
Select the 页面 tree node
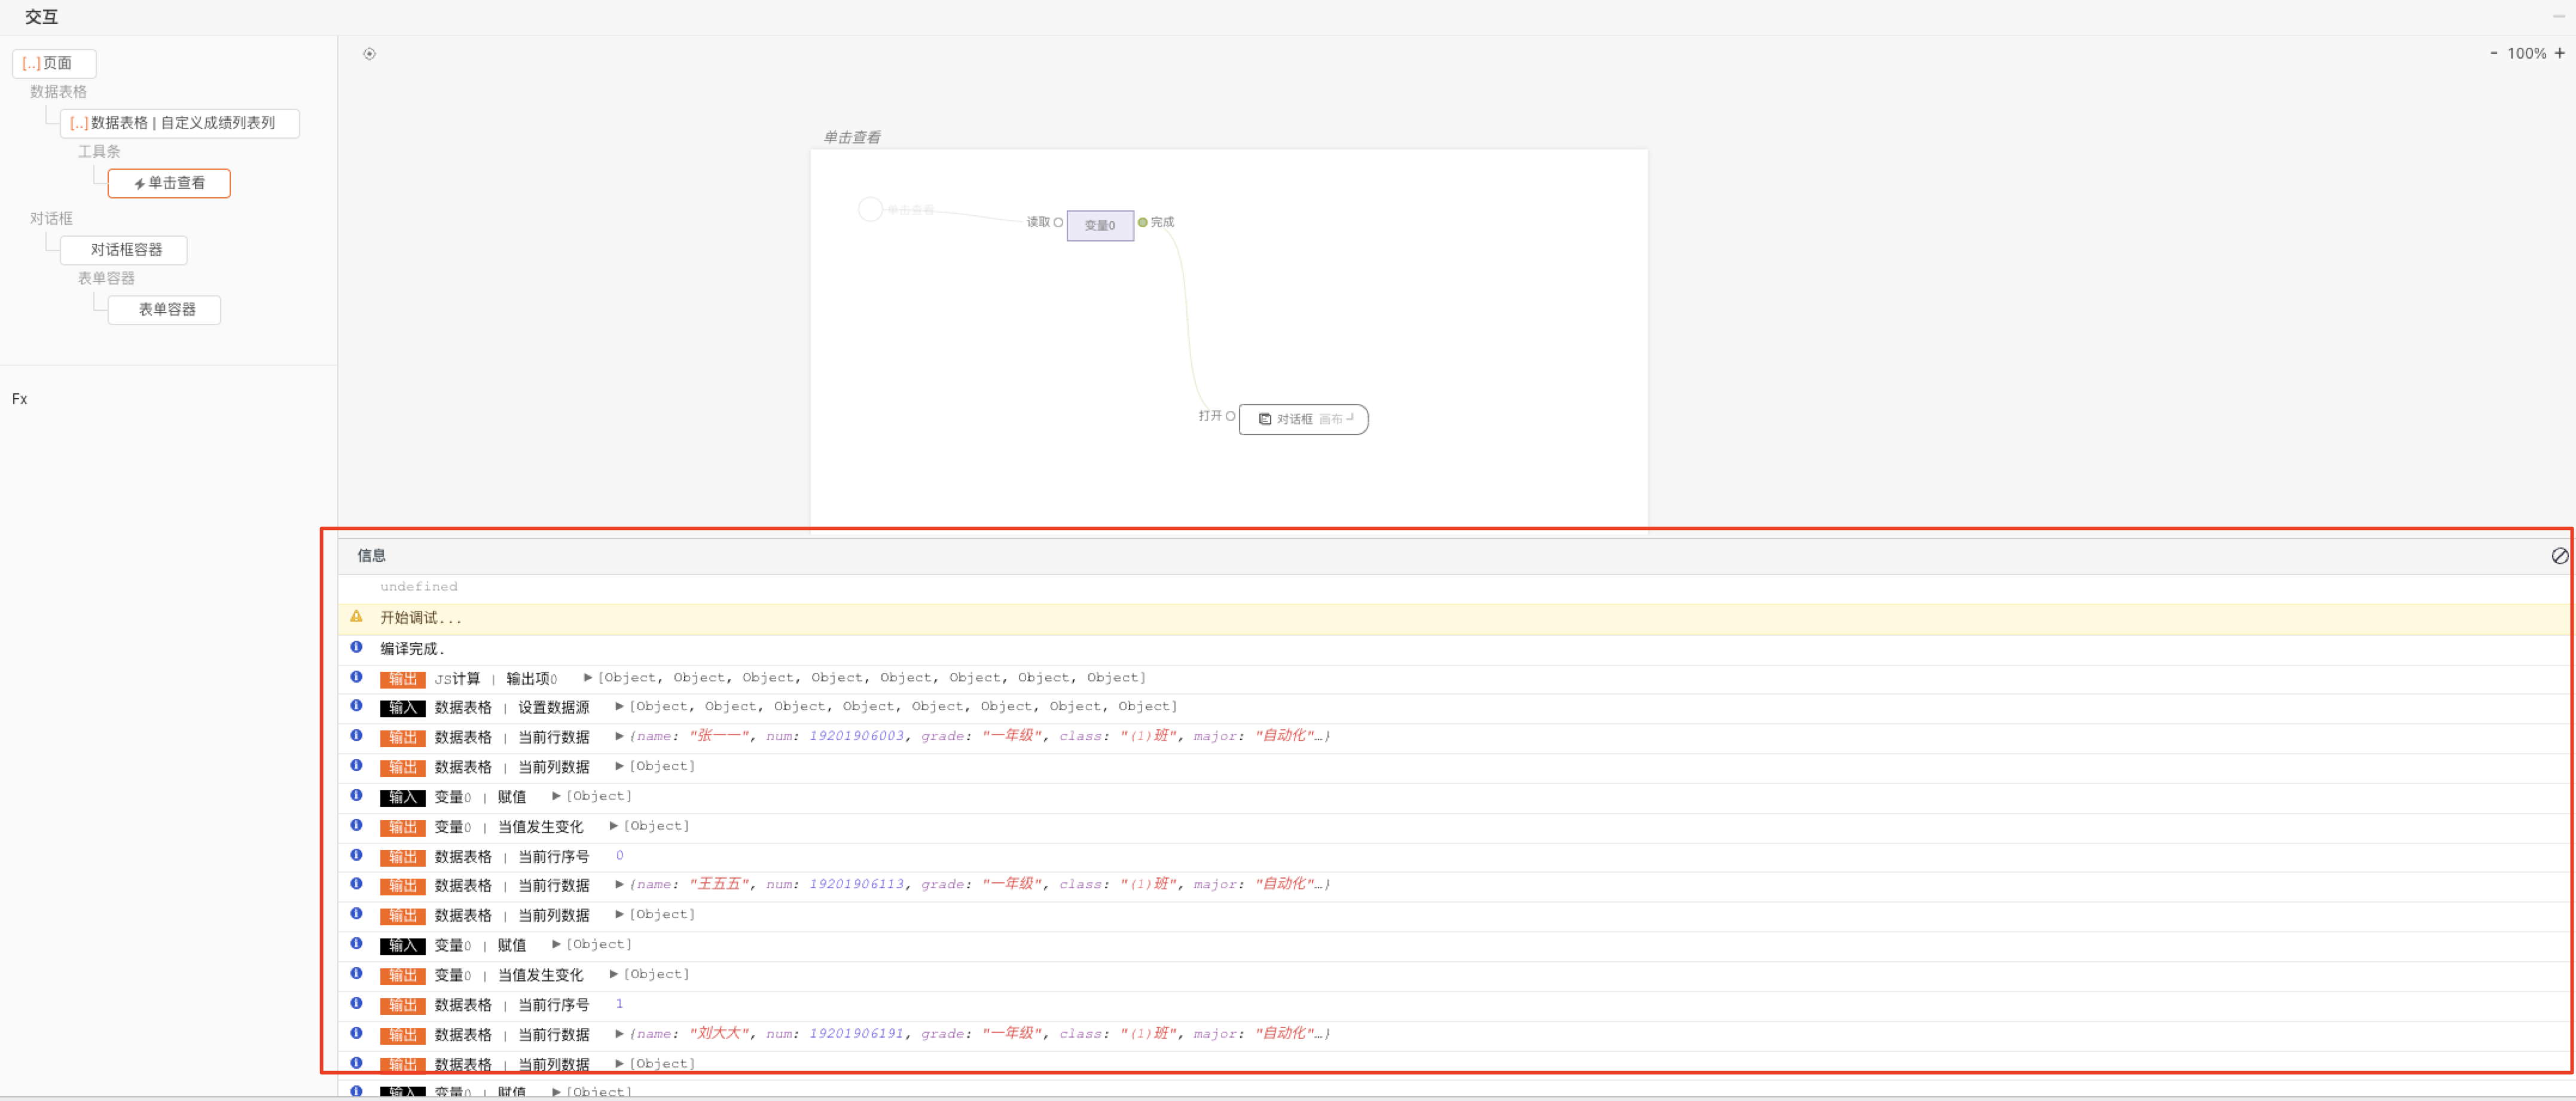click(x=54, y=63)
